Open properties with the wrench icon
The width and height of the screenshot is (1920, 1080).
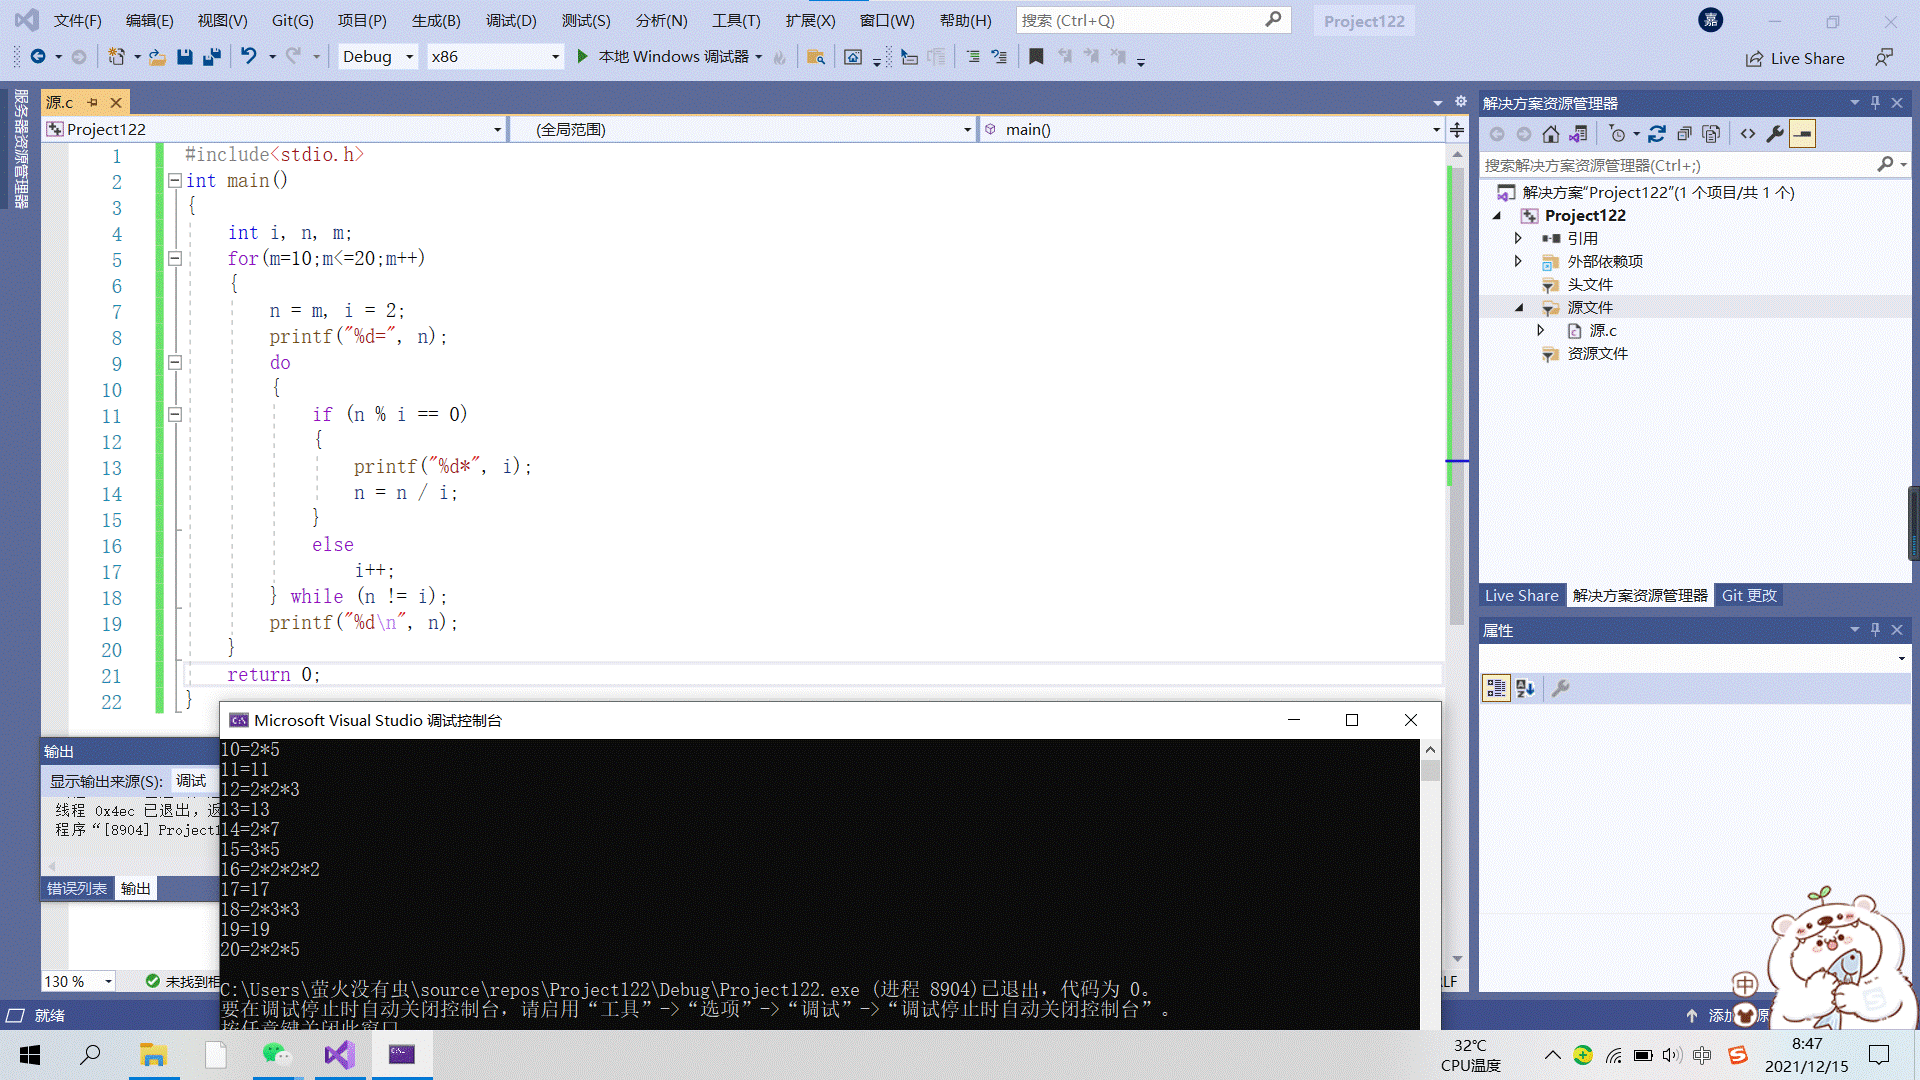coord(1775,134)
